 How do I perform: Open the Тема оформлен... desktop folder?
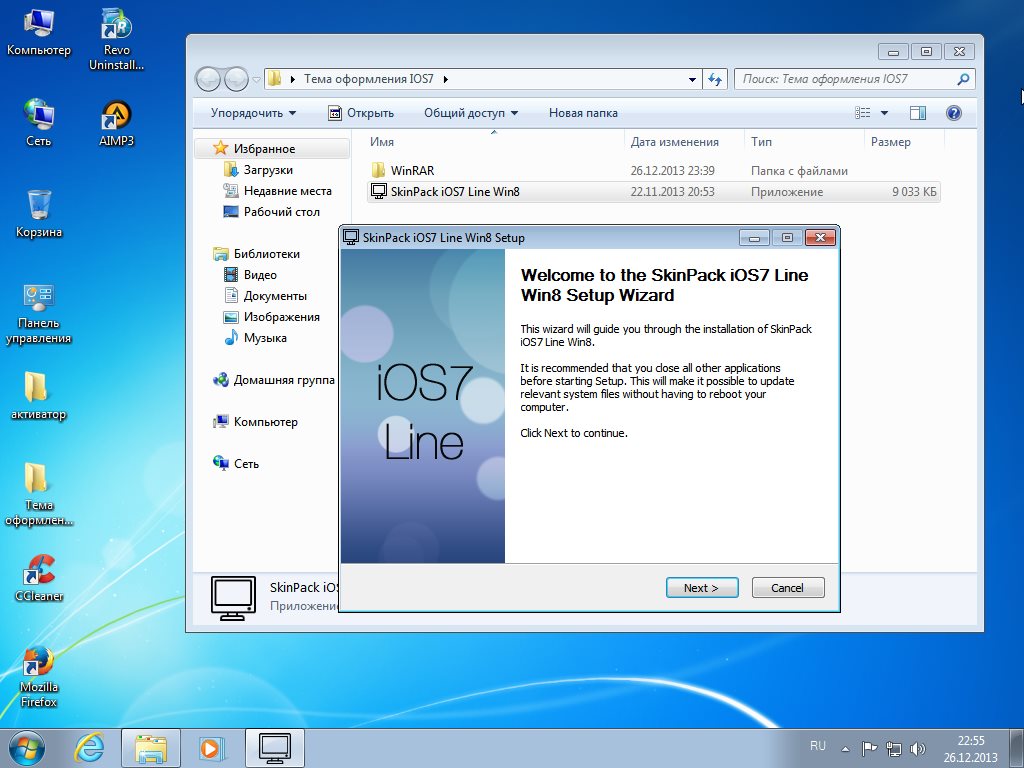tap(39, 494)
